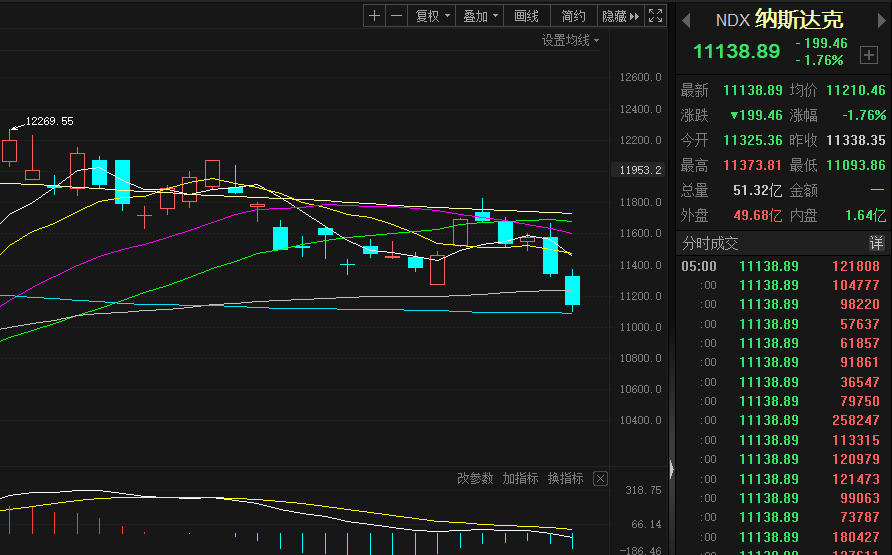Select the 分时成交 panel header
The image size is (892, 555).
tap(710, 243)
